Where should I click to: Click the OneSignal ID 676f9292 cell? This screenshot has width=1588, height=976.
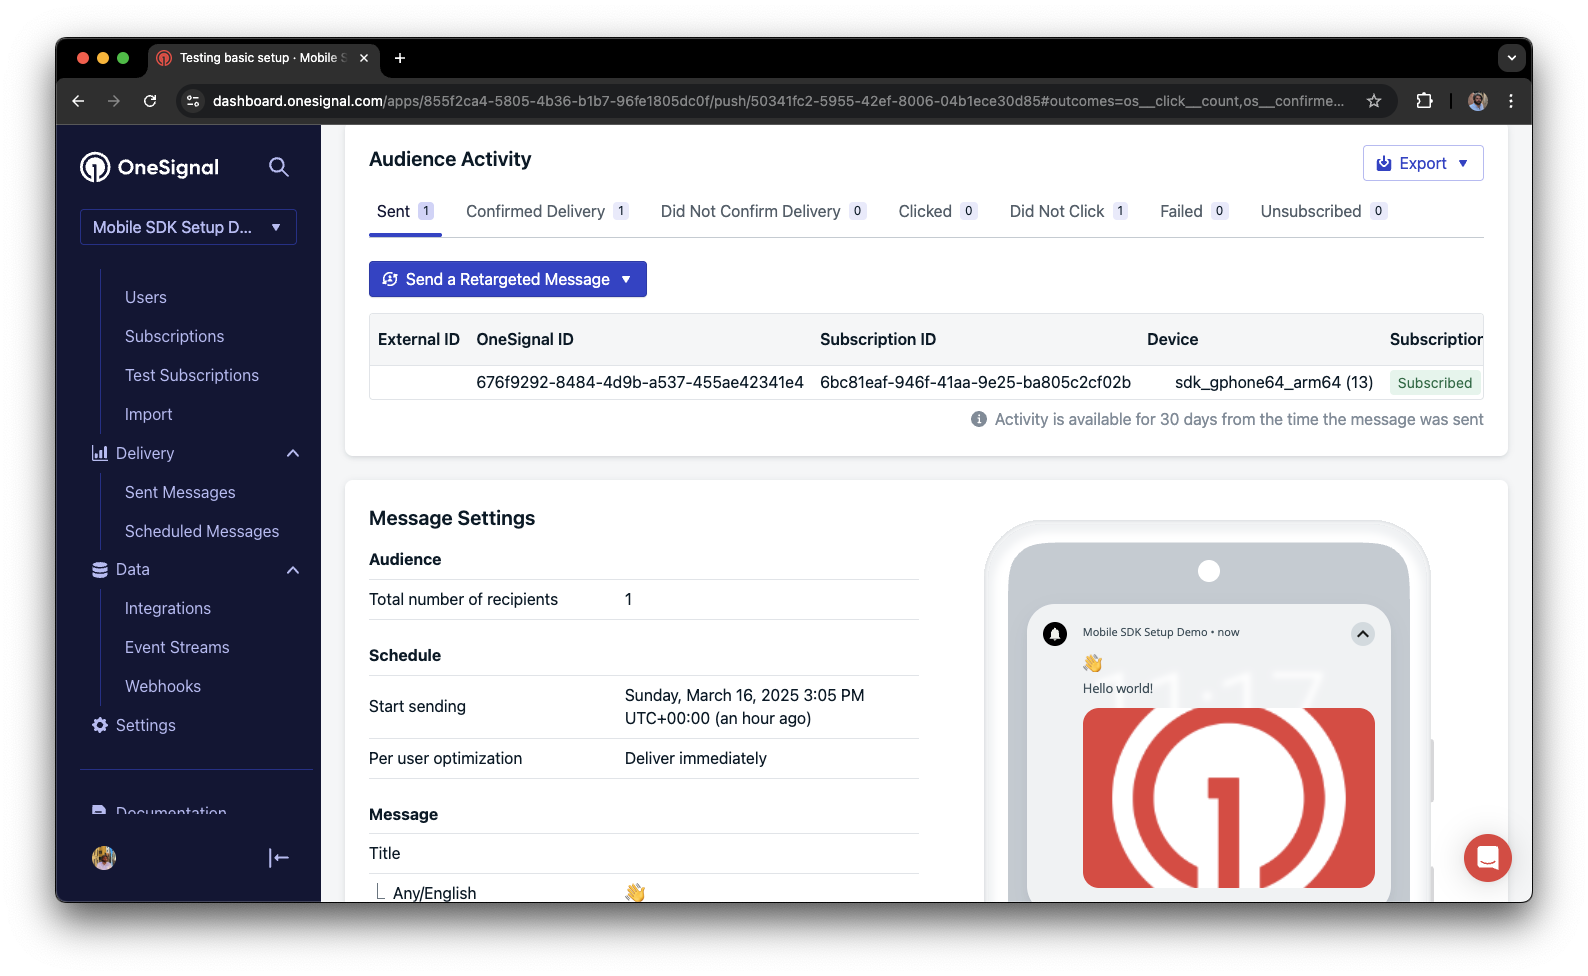[x=640, y=382]
